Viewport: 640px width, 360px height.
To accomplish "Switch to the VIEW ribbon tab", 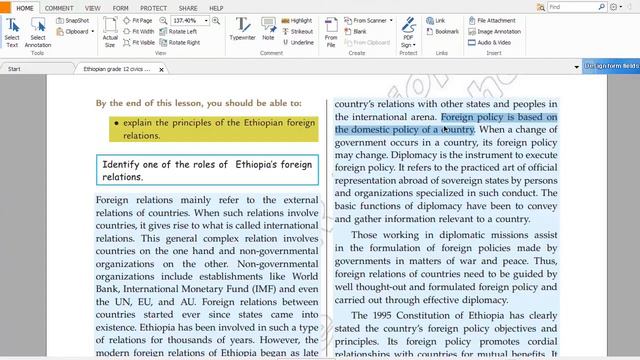I will (93, 8).
